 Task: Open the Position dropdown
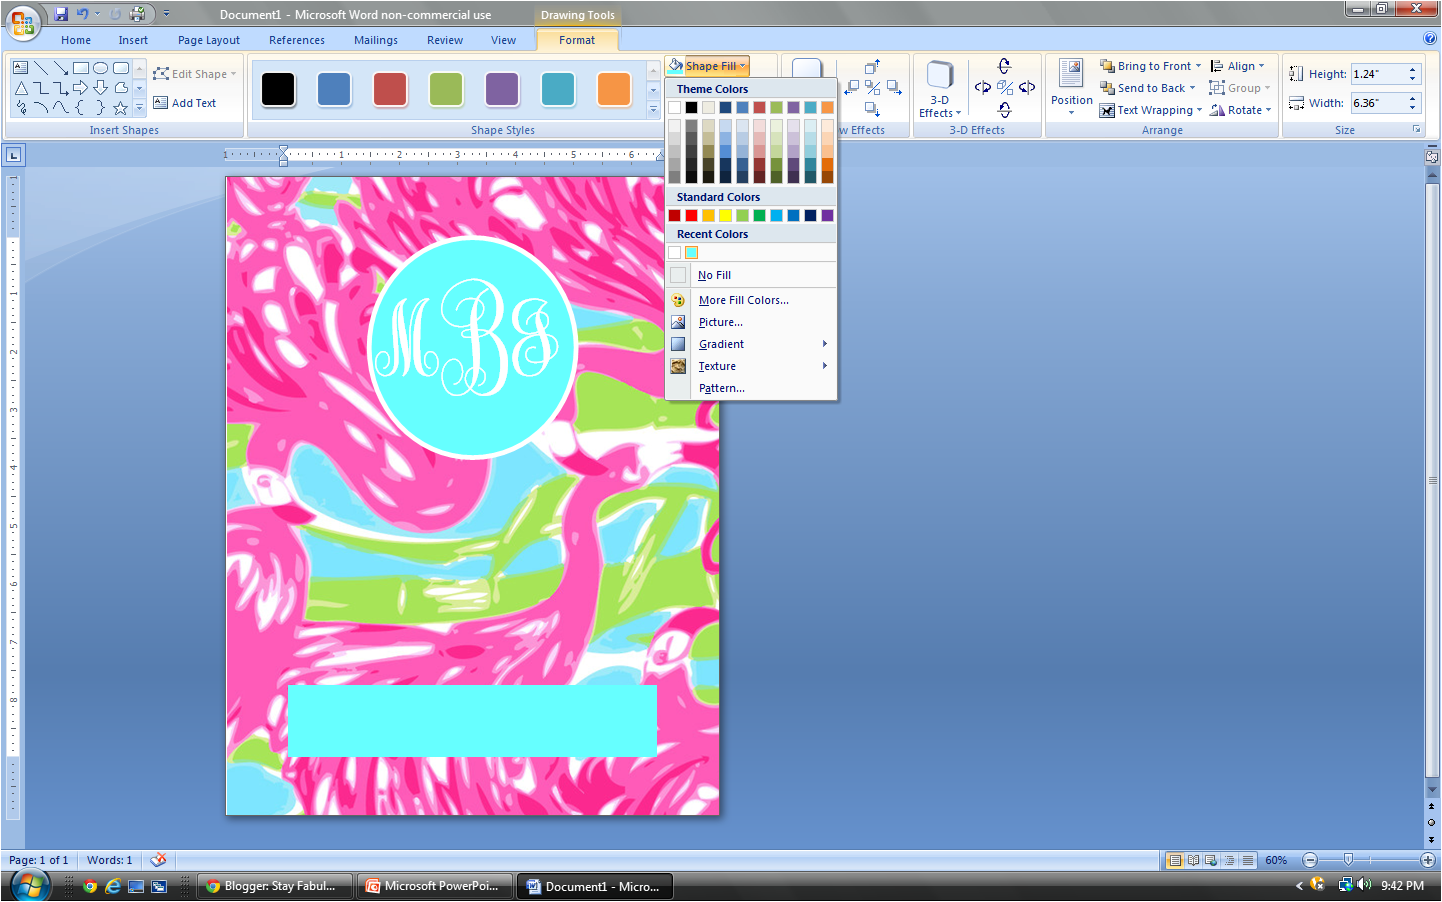tap(1071, 88)
